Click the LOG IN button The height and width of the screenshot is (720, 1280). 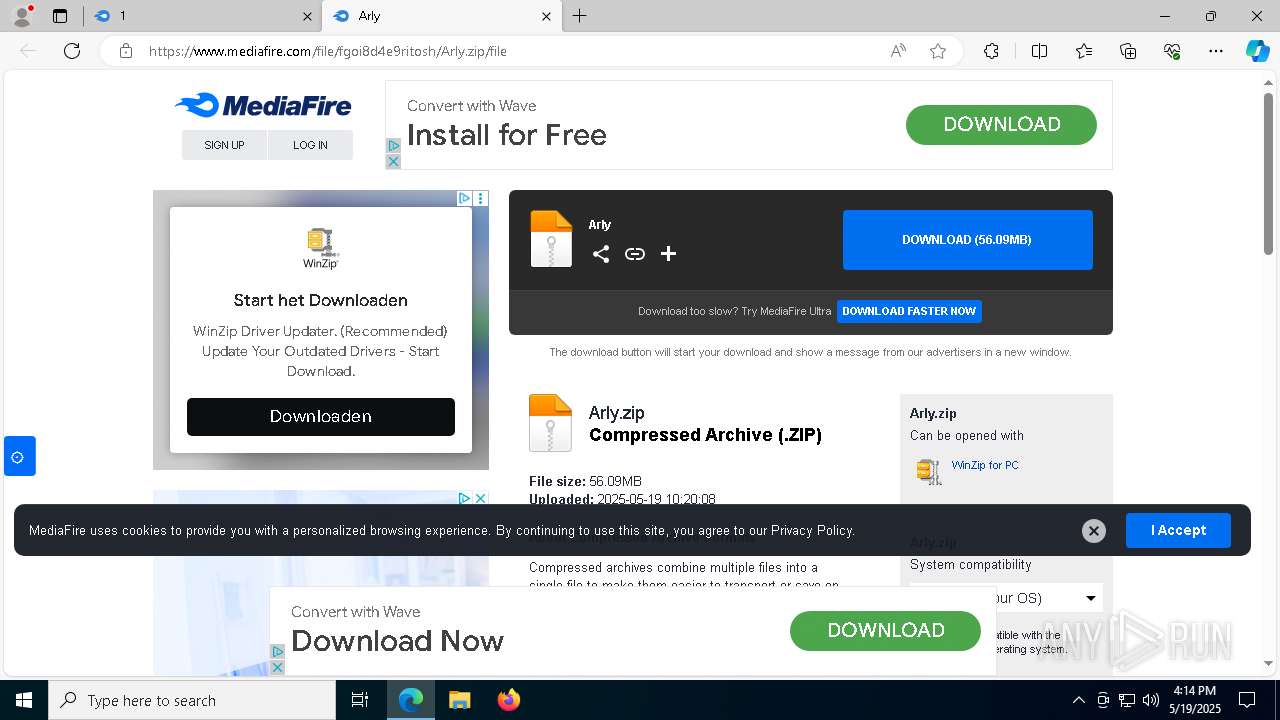point(310,145)
